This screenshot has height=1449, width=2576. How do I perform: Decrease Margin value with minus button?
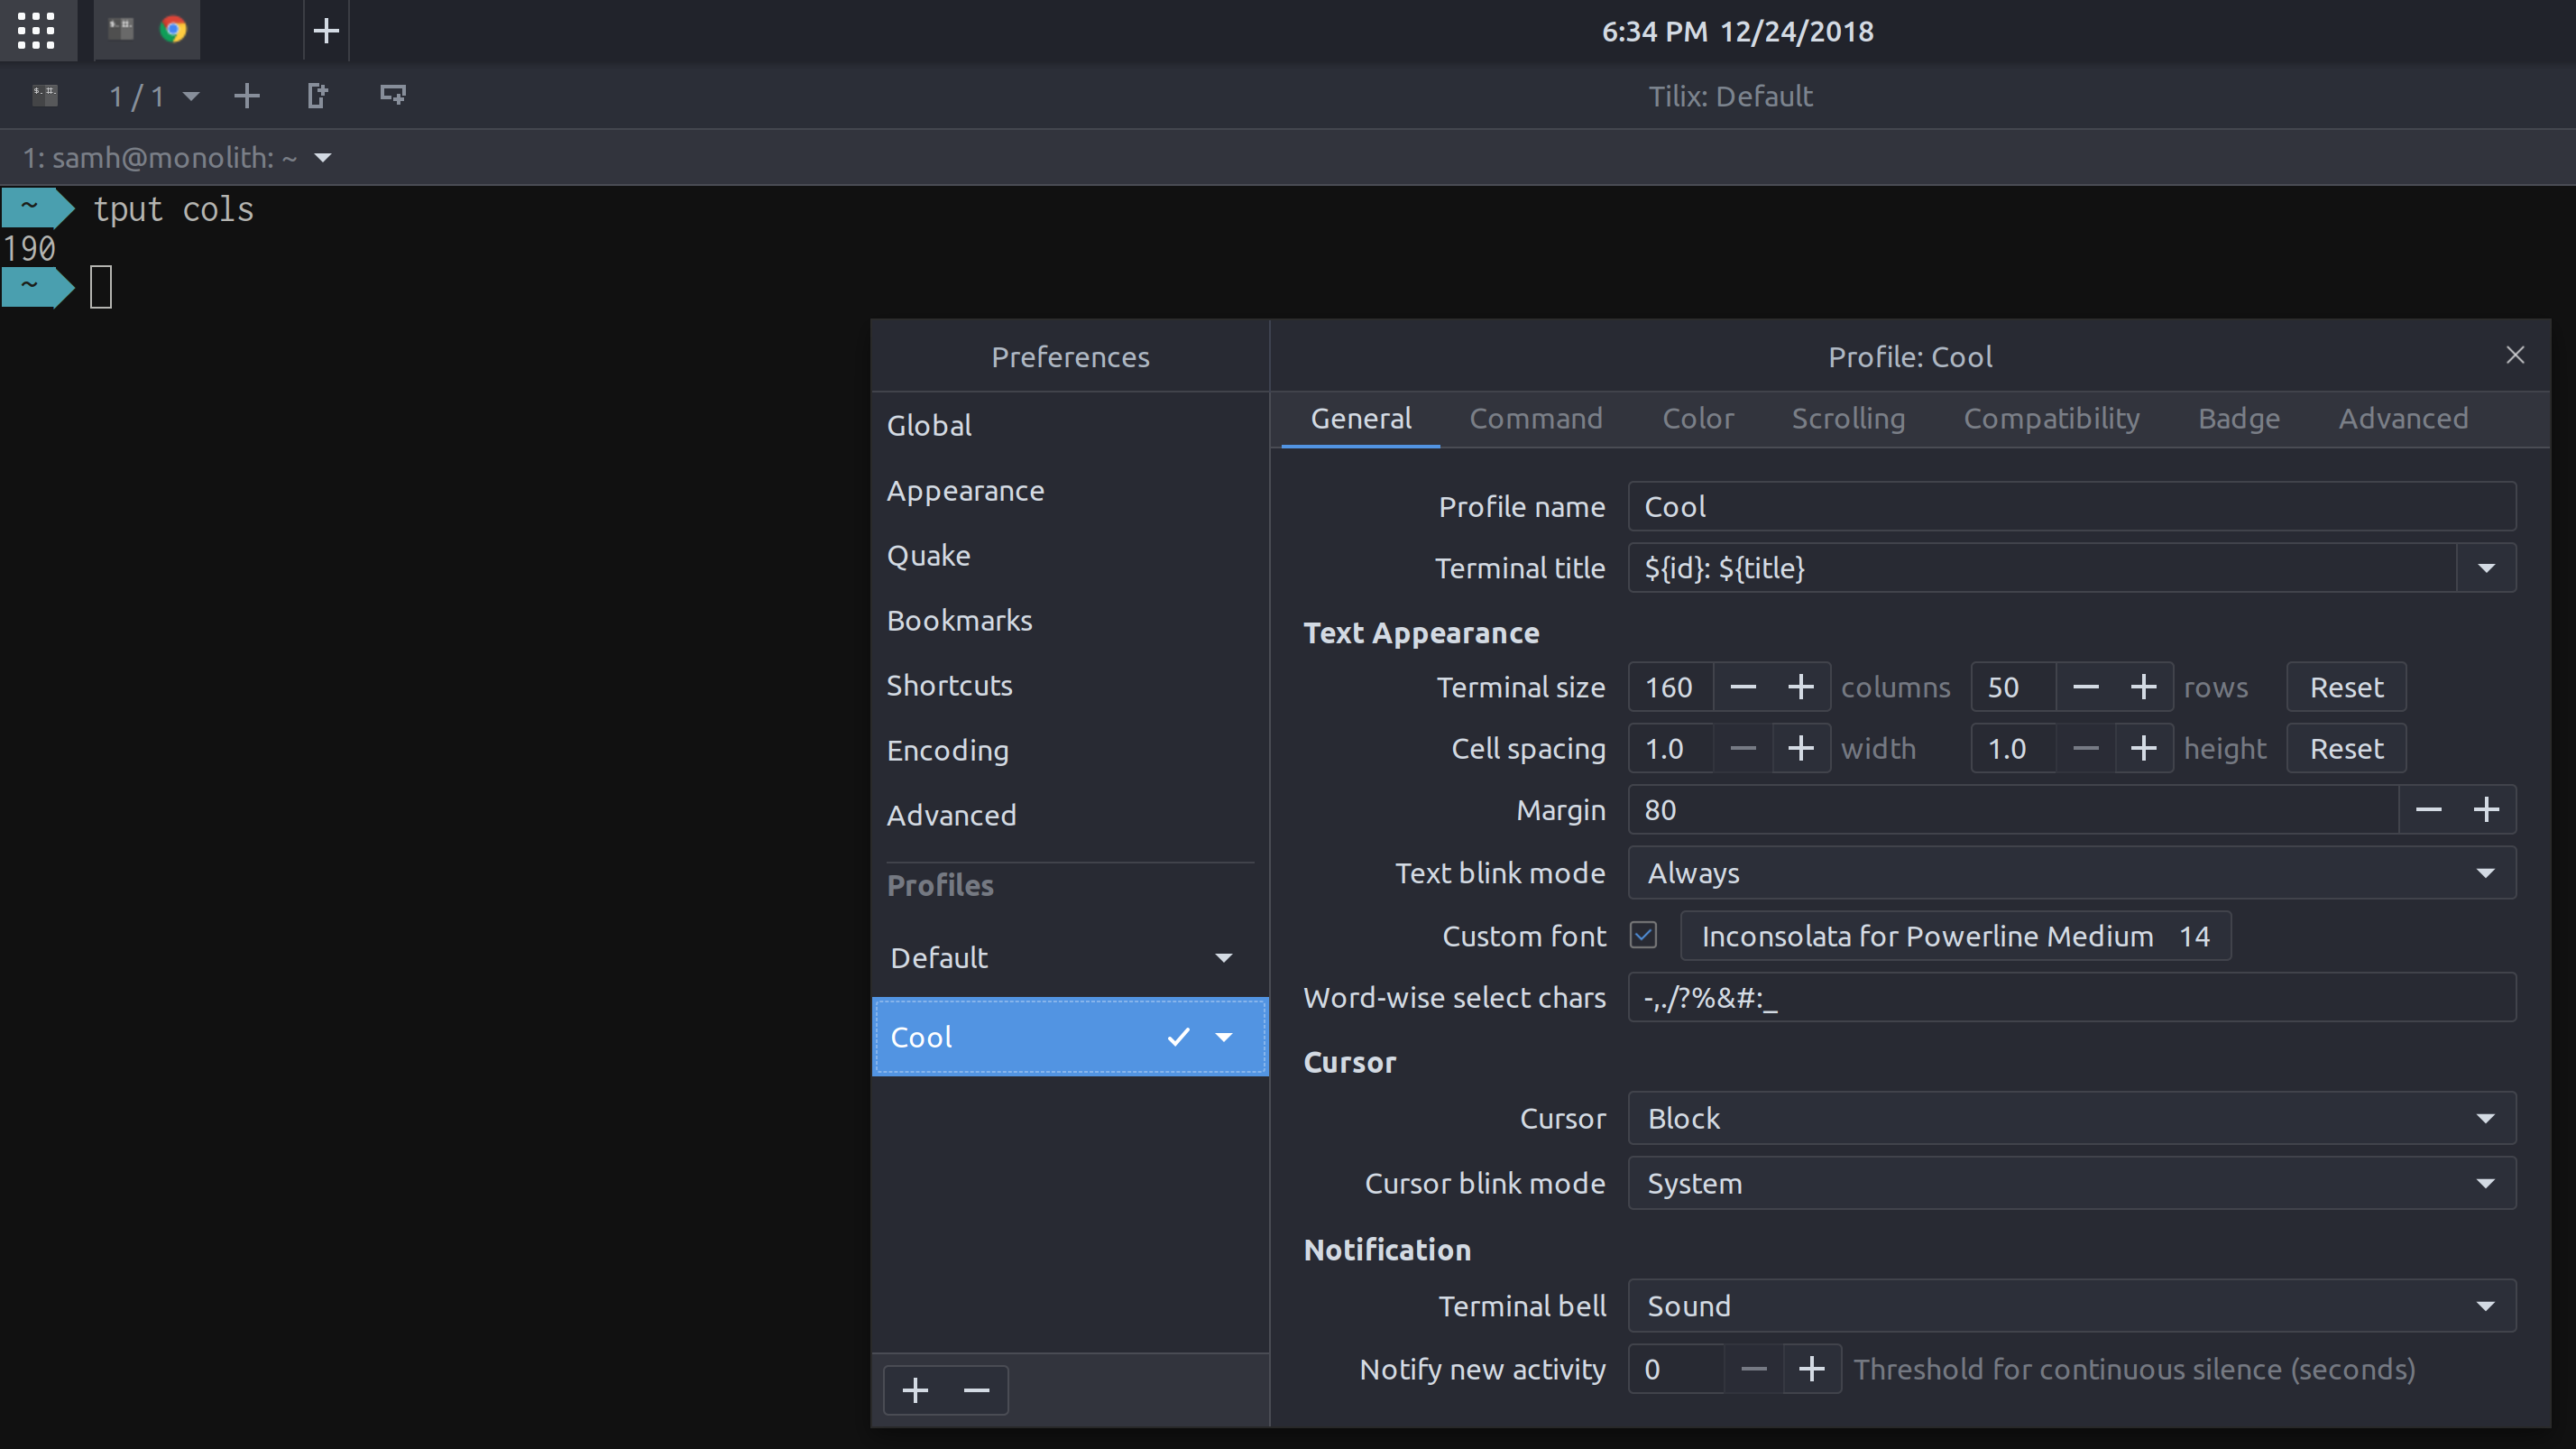pyautogui.click(x=2428, y=810)
